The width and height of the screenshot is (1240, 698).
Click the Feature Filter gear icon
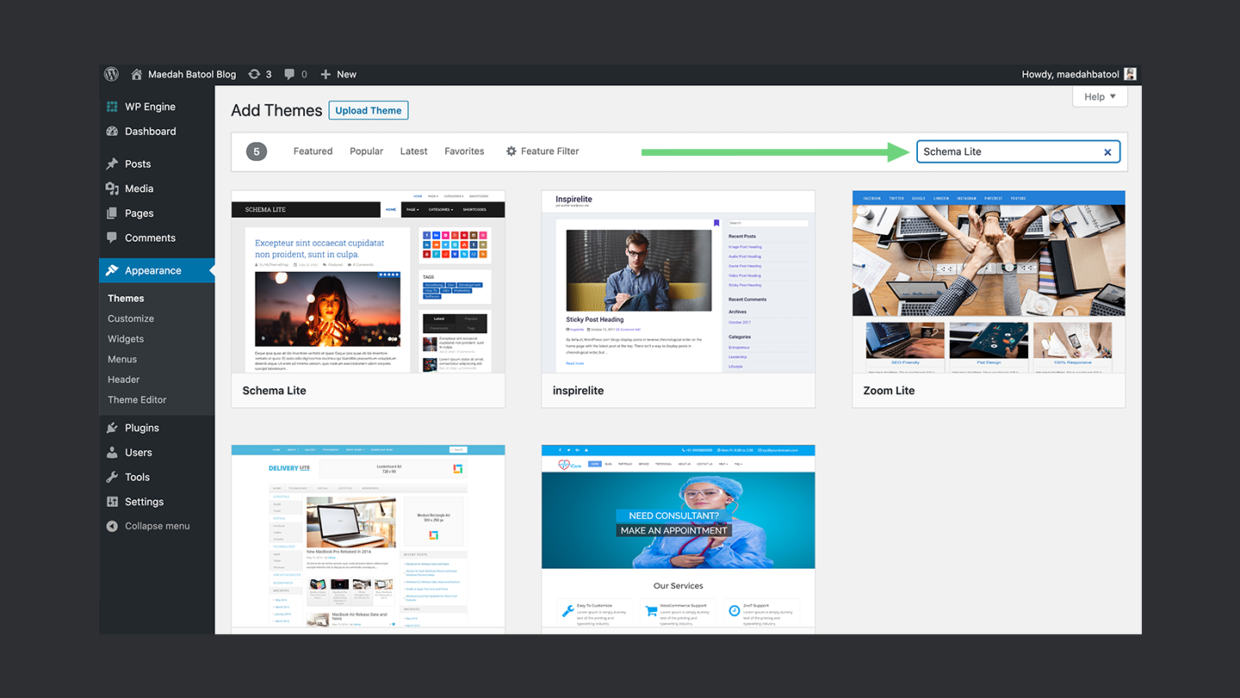click(510, 151)
